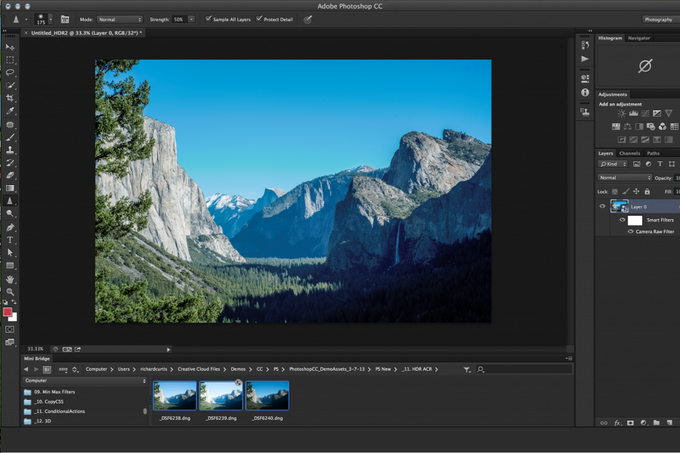Open the 09. Min Max Filters folder

[x=50, y=392]
